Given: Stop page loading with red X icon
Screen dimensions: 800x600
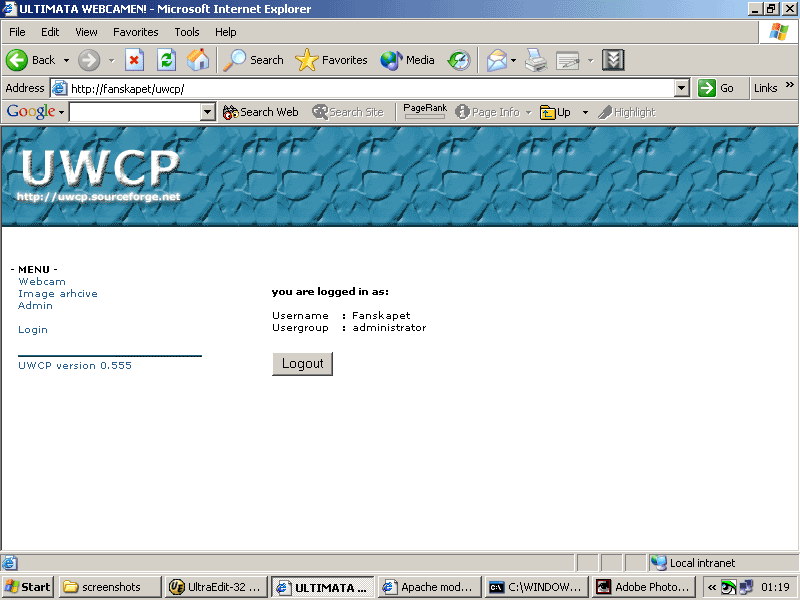Looking at the screenshot, I should click(134, 60).
